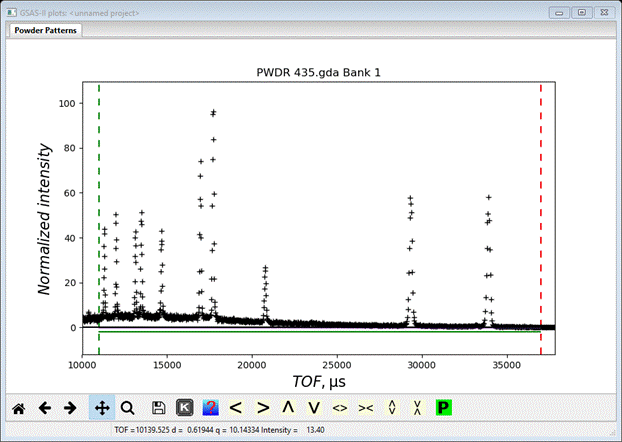Compress X axis with >< button
The height and width of the screenshot is (442, 622).
pyautogui.click(x=366, y=407)
